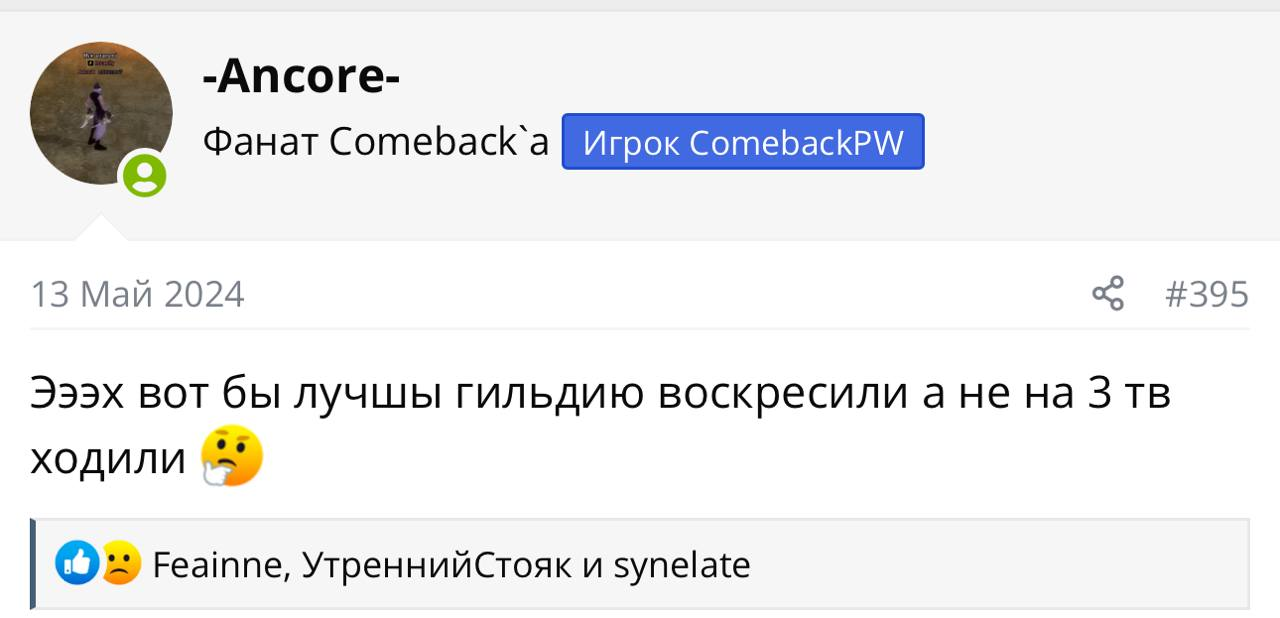The height and width of the screenshot is (618, 1280).
Task: Click the share icon next to #395
Action: (1107, 294)
